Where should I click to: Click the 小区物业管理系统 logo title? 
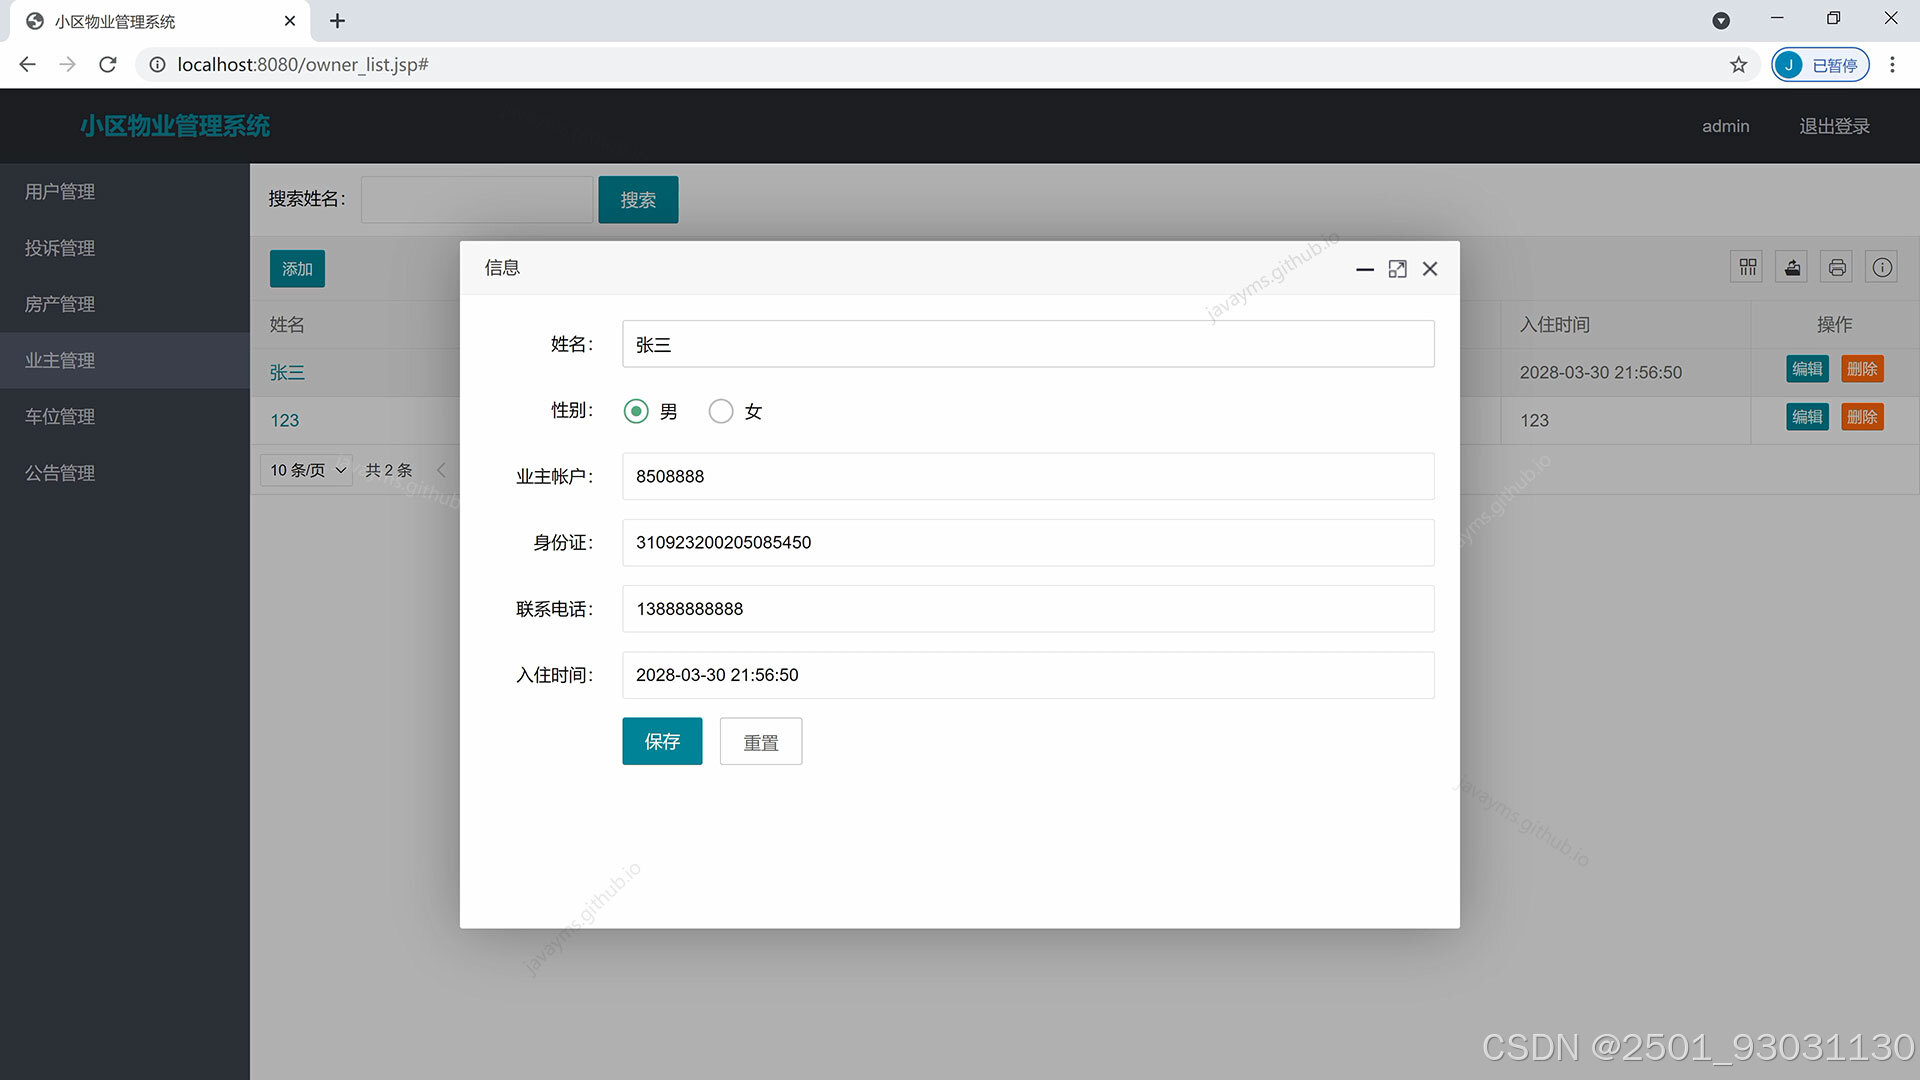[175, 126]
